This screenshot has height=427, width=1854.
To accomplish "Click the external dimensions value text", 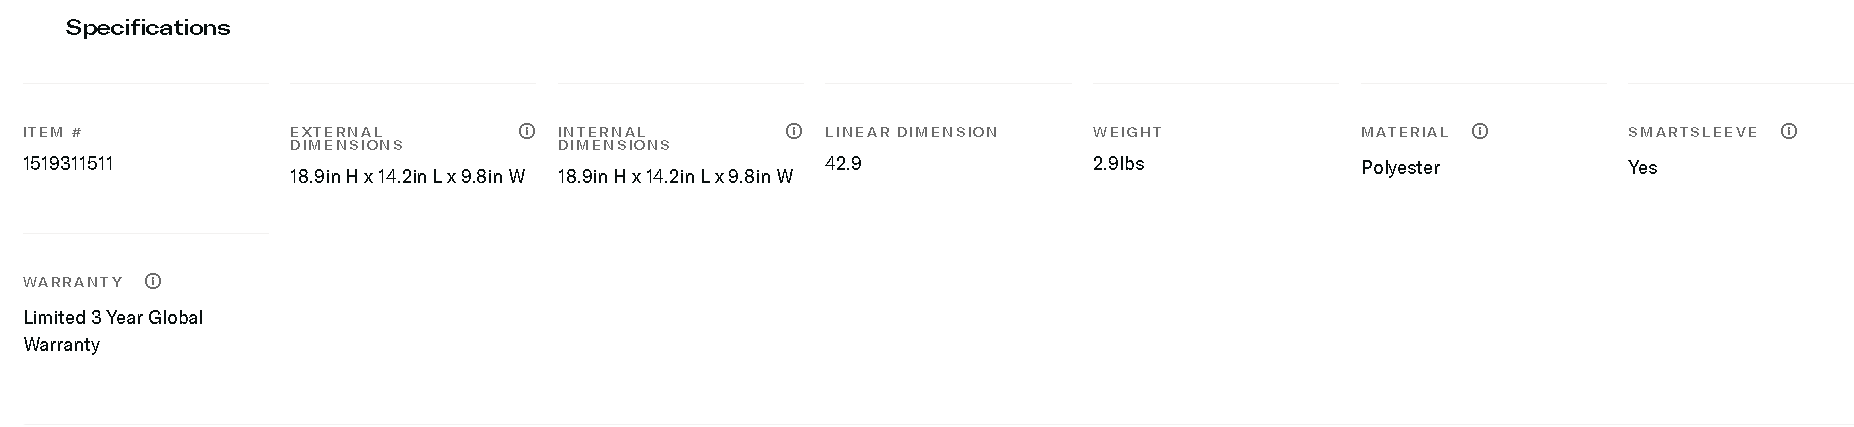I will [407, 177].
